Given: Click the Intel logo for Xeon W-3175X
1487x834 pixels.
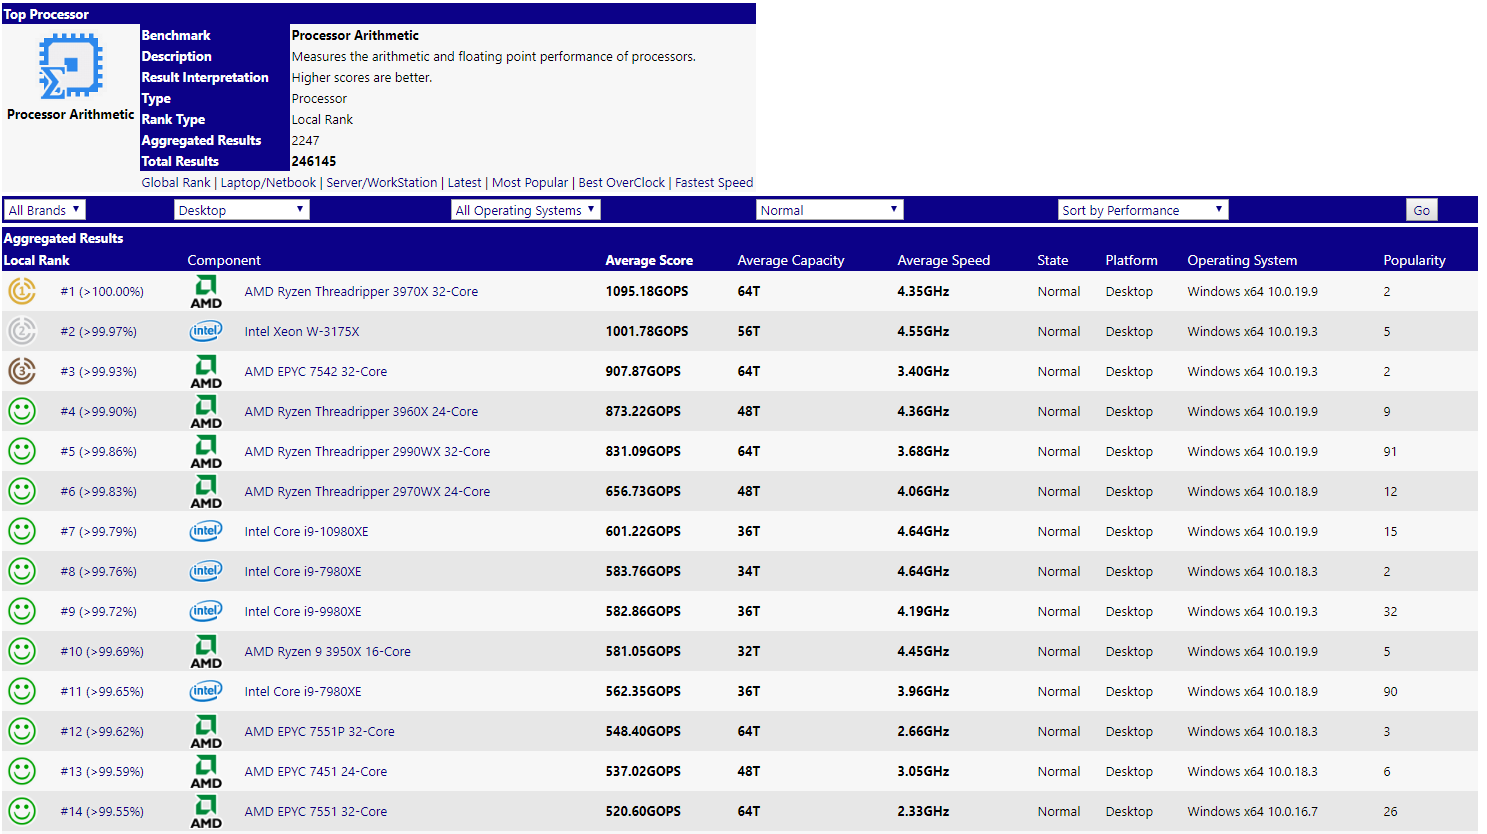Looking at the screenshot, I should 206,331.
